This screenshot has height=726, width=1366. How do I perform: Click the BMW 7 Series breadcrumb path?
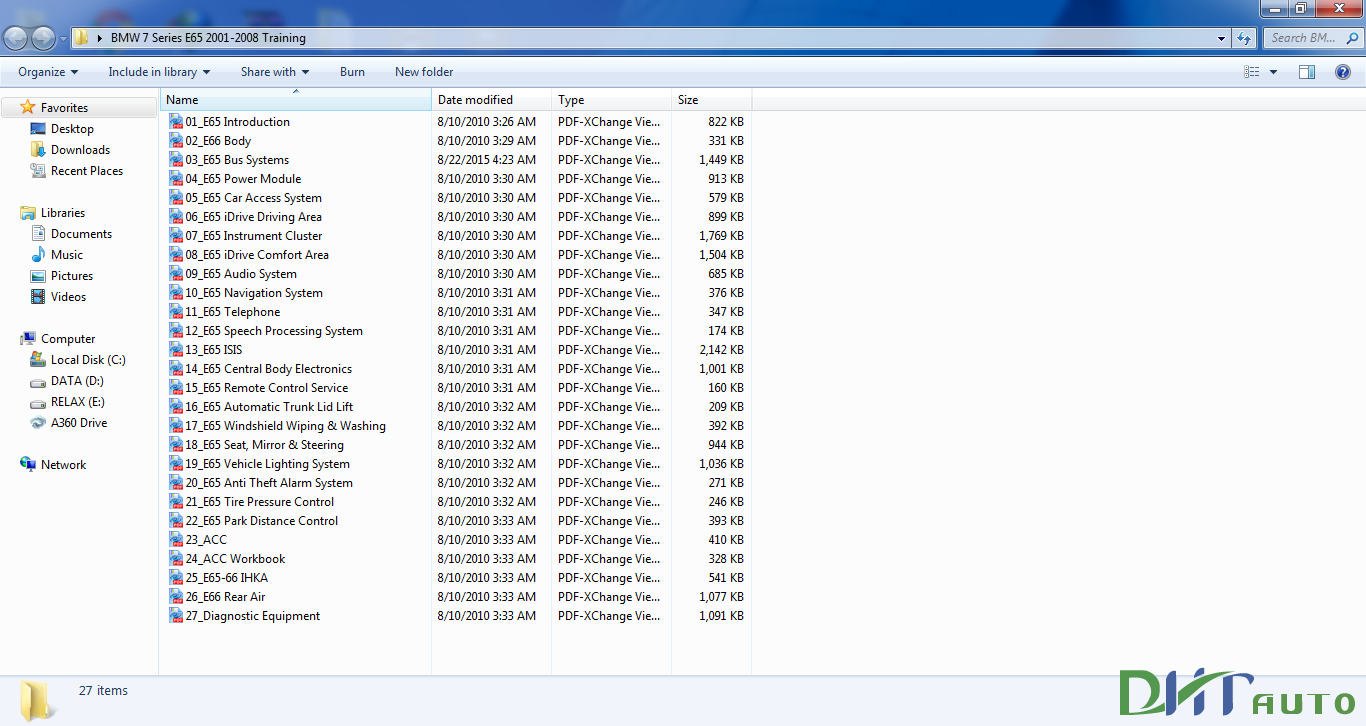pos(208,38)
